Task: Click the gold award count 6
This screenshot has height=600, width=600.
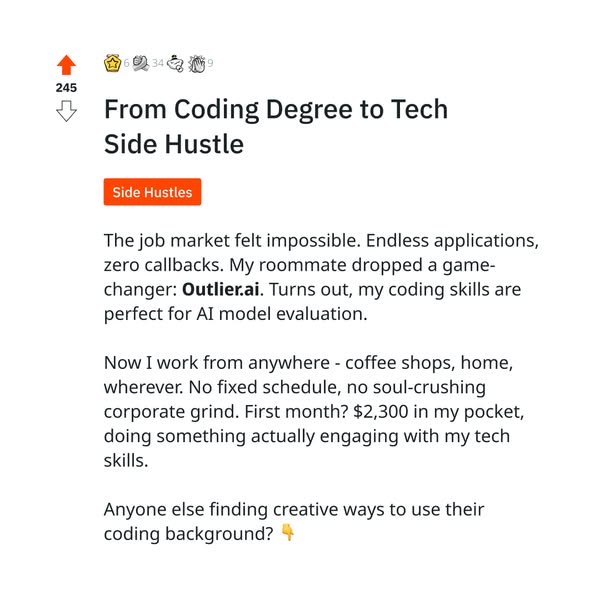Action: pyautogui.click(x=127, y=64)
